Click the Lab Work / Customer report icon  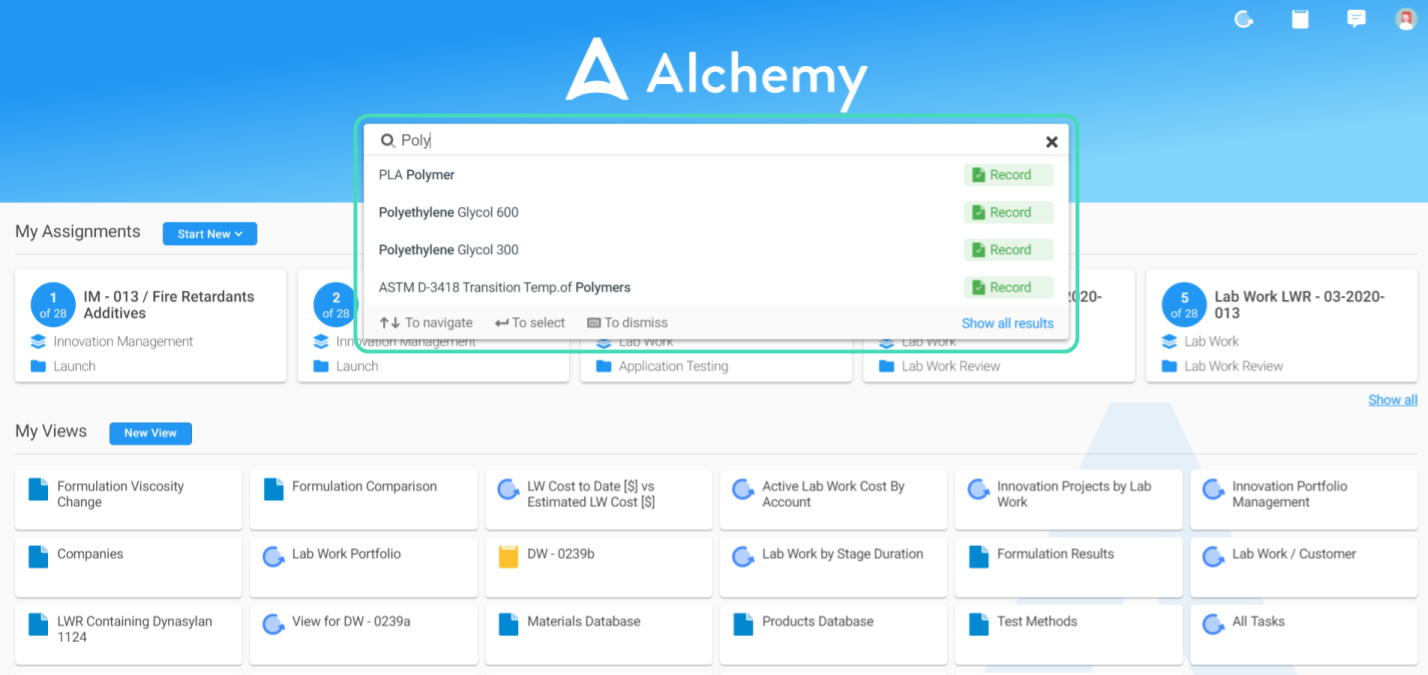click(x=1213, y=556)
